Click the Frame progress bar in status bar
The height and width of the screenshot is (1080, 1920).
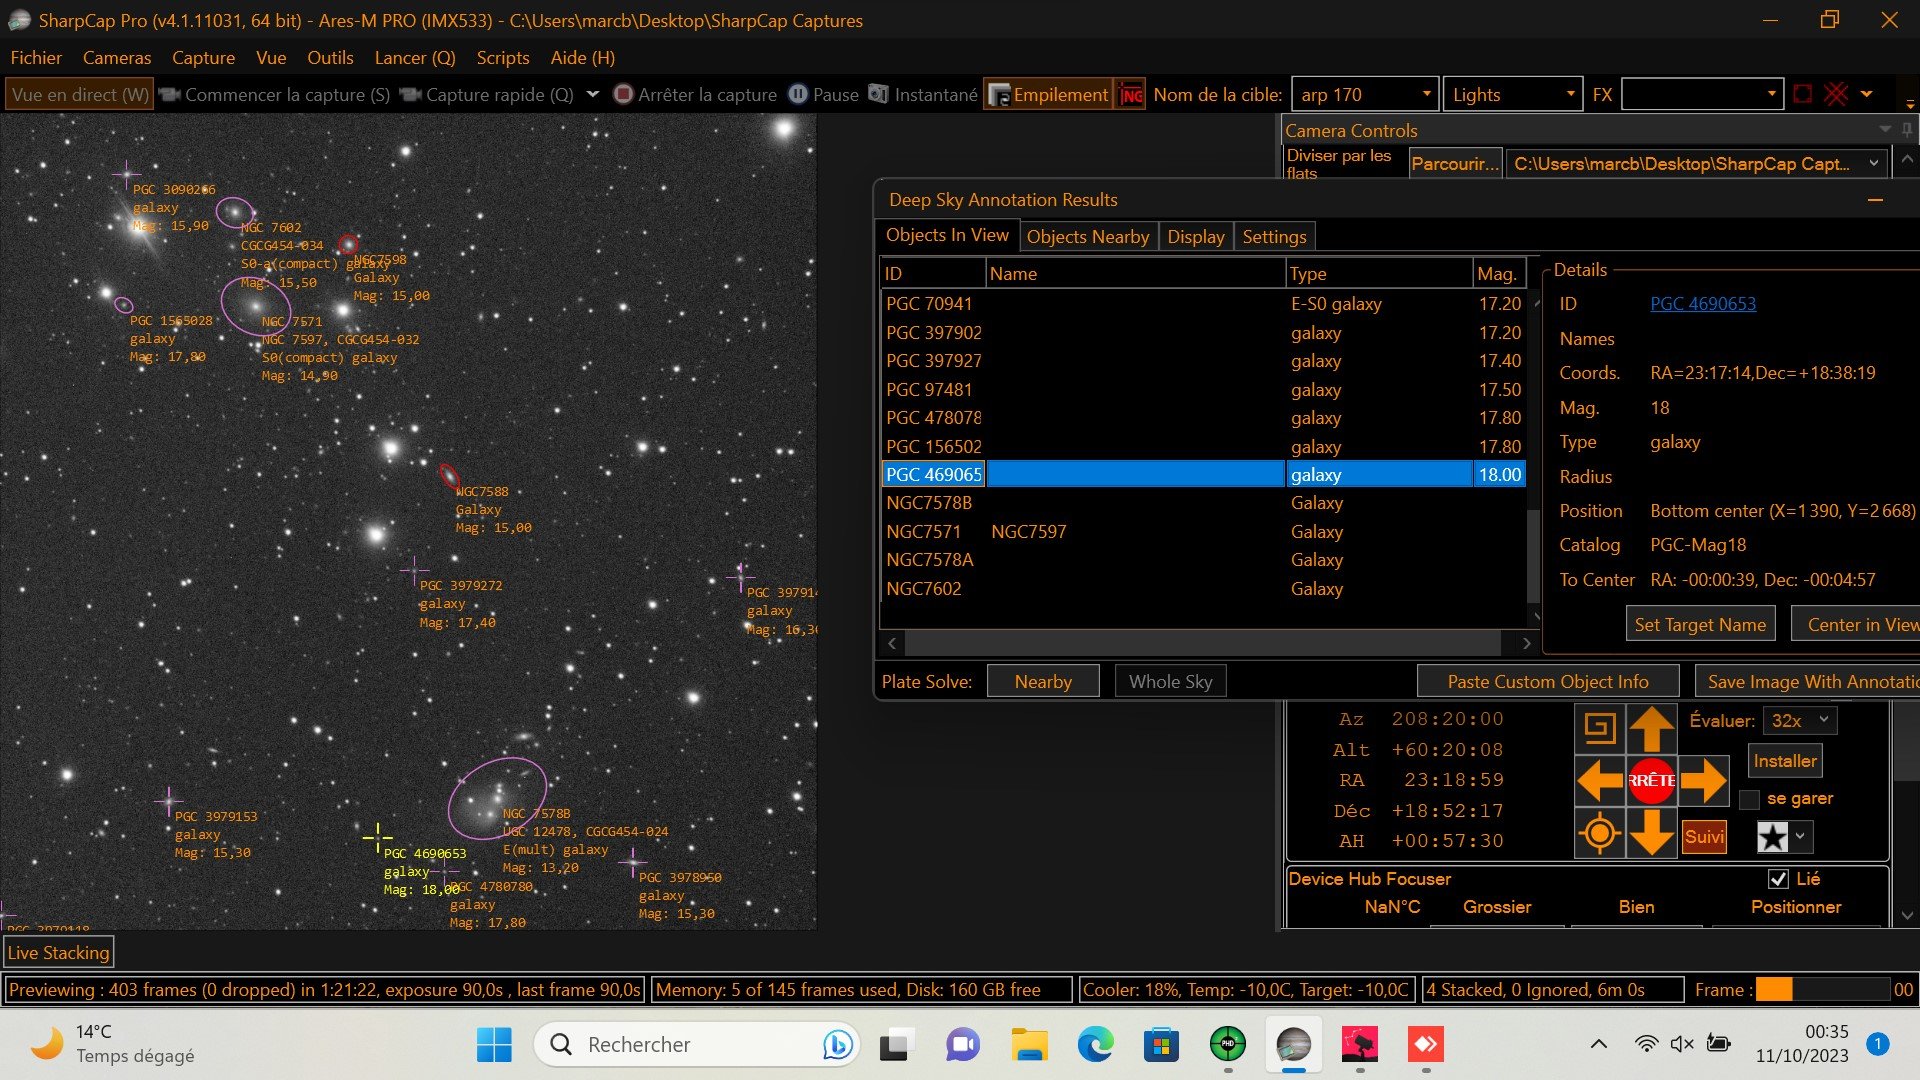(1822, 990)
